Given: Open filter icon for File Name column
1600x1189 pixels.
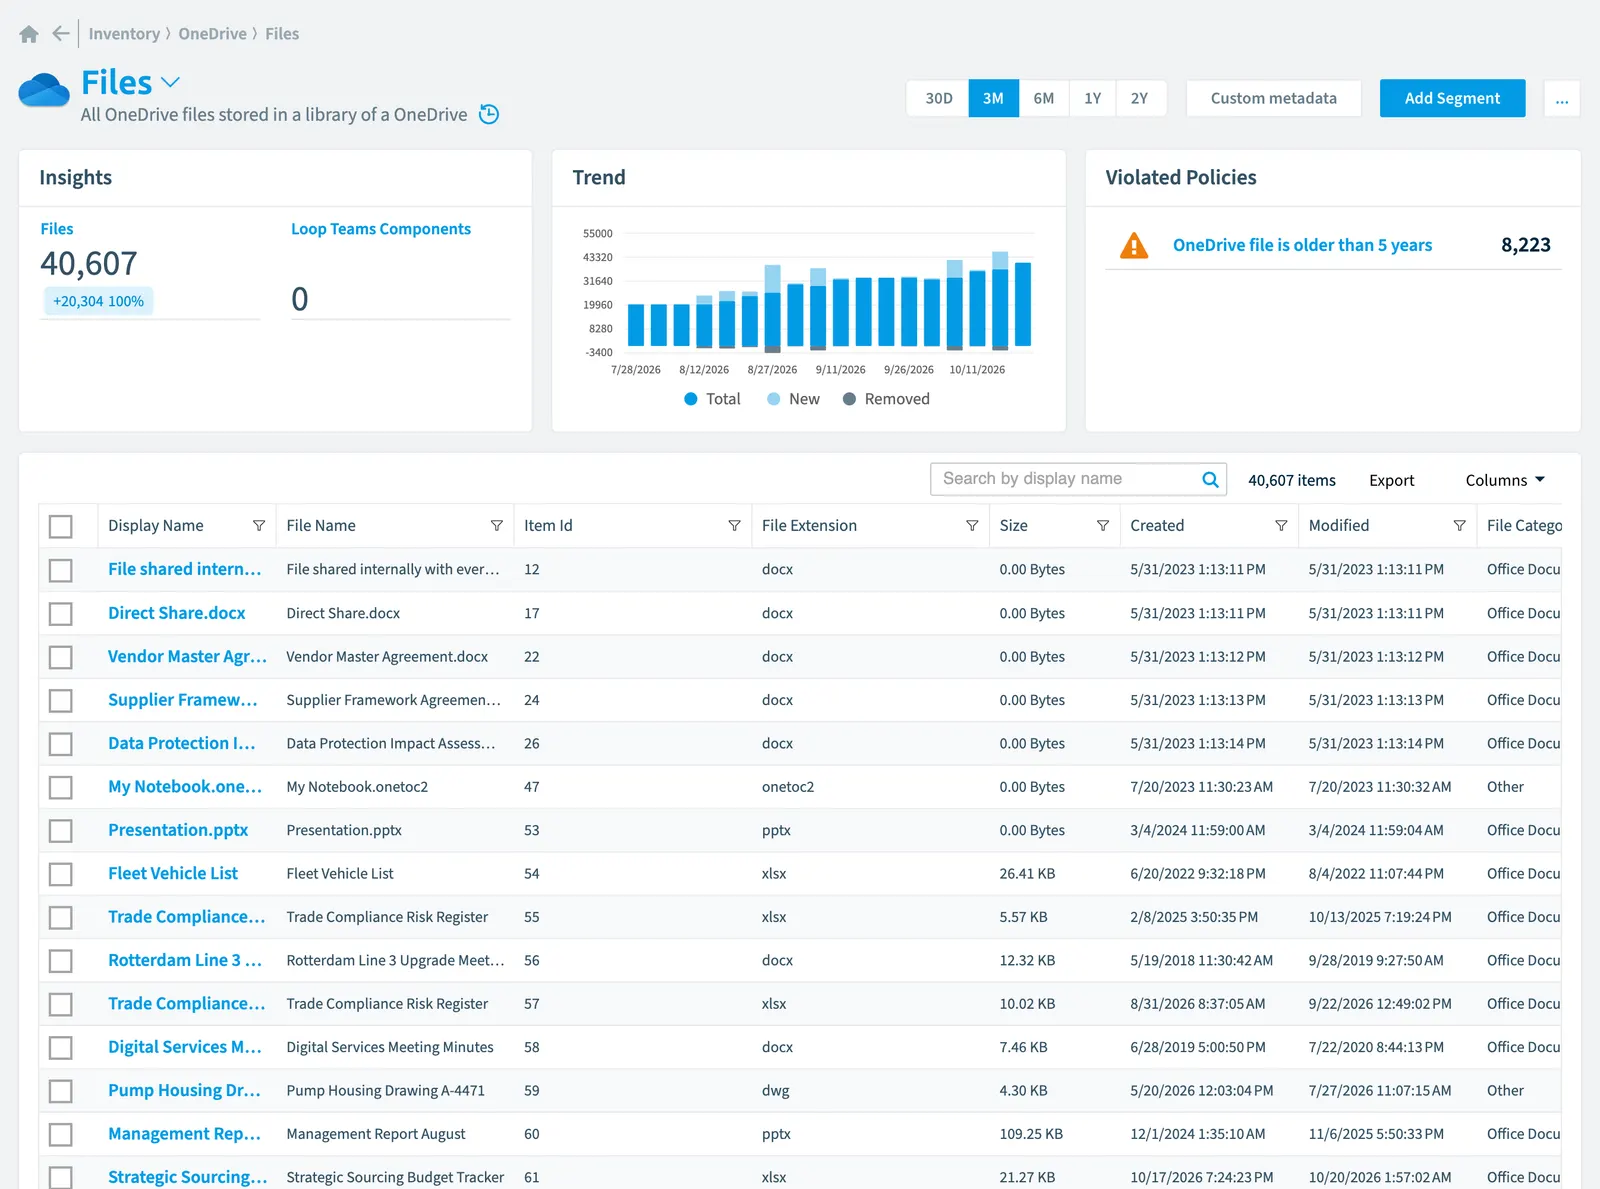Looking at the screenshot, I should (497, 526).
